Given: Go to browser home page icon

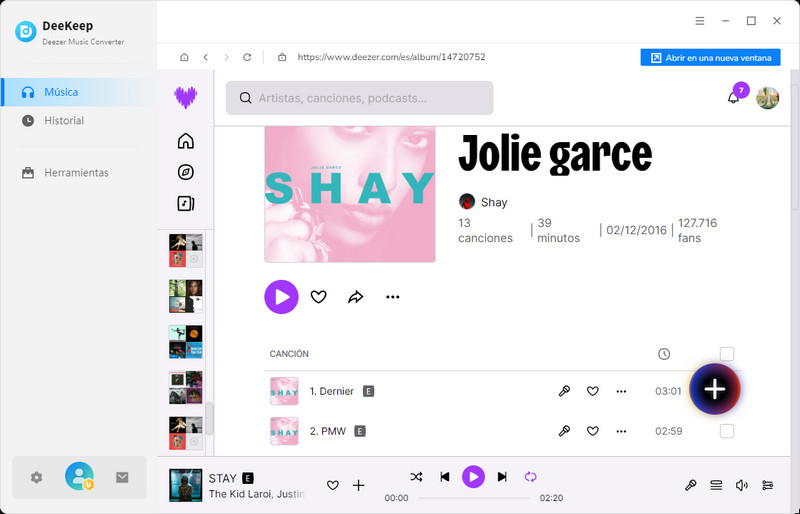Looking at the screenshot, I should 184,57.
